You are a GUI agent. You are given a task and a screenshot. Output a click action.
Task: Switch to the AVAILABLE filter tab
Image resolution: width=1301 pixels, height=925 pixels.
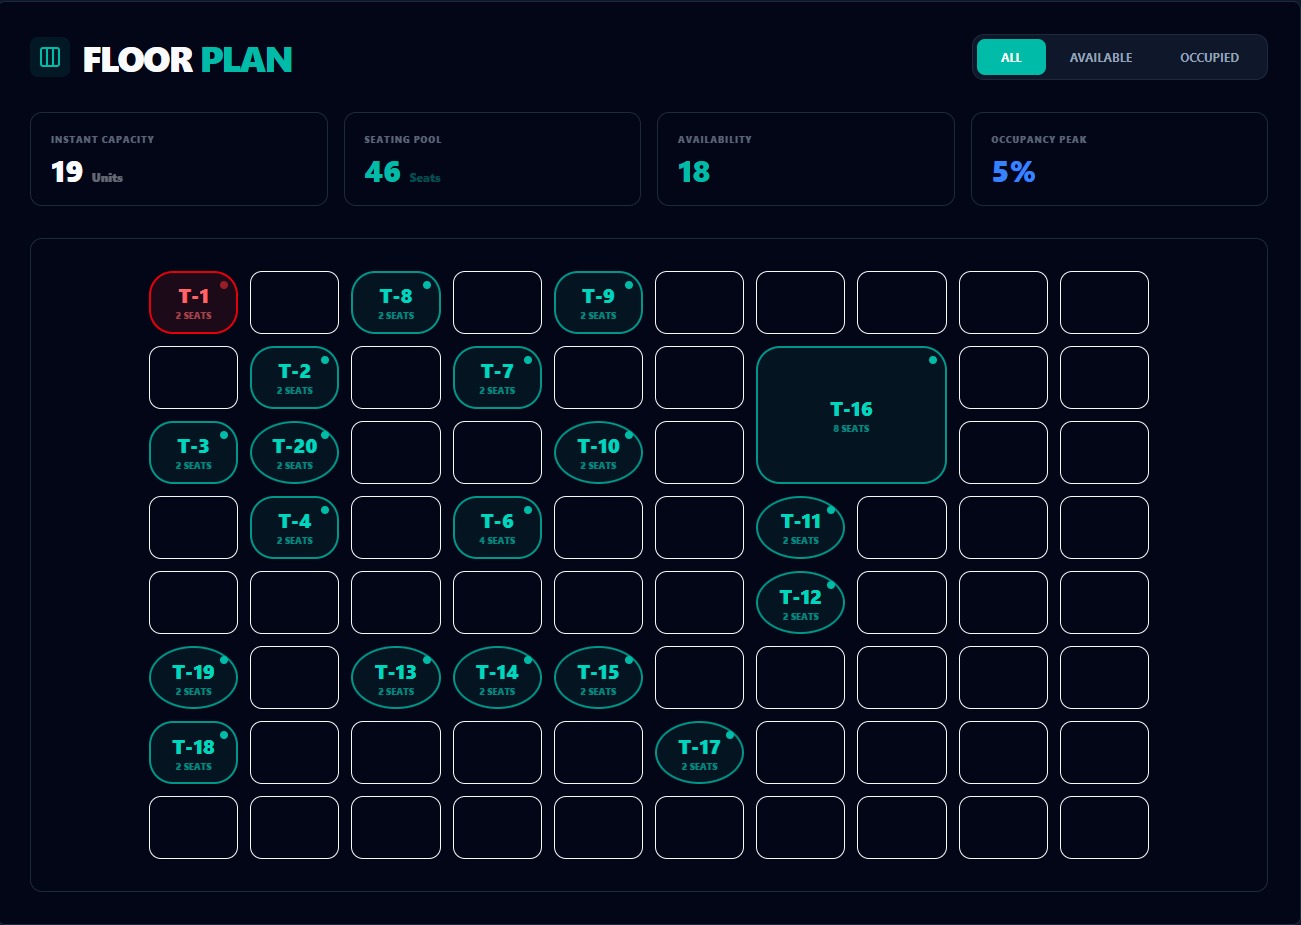pyautogui.click(x=1100, y=57)
